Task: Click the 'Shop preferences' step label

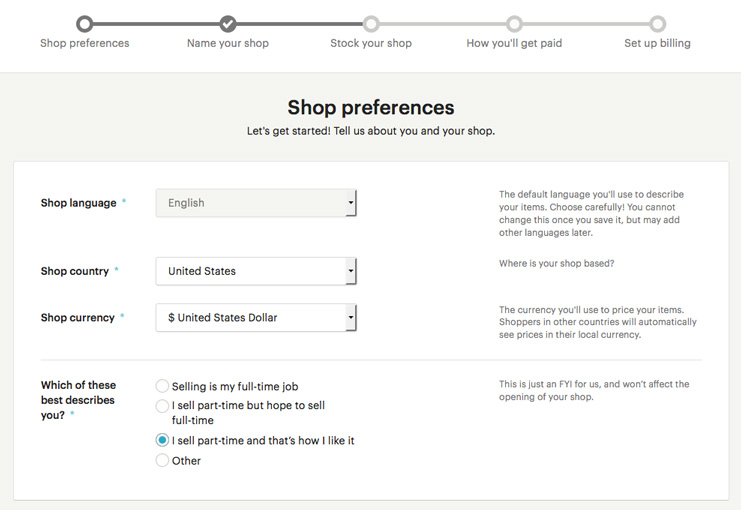Action: click(85, 43)
